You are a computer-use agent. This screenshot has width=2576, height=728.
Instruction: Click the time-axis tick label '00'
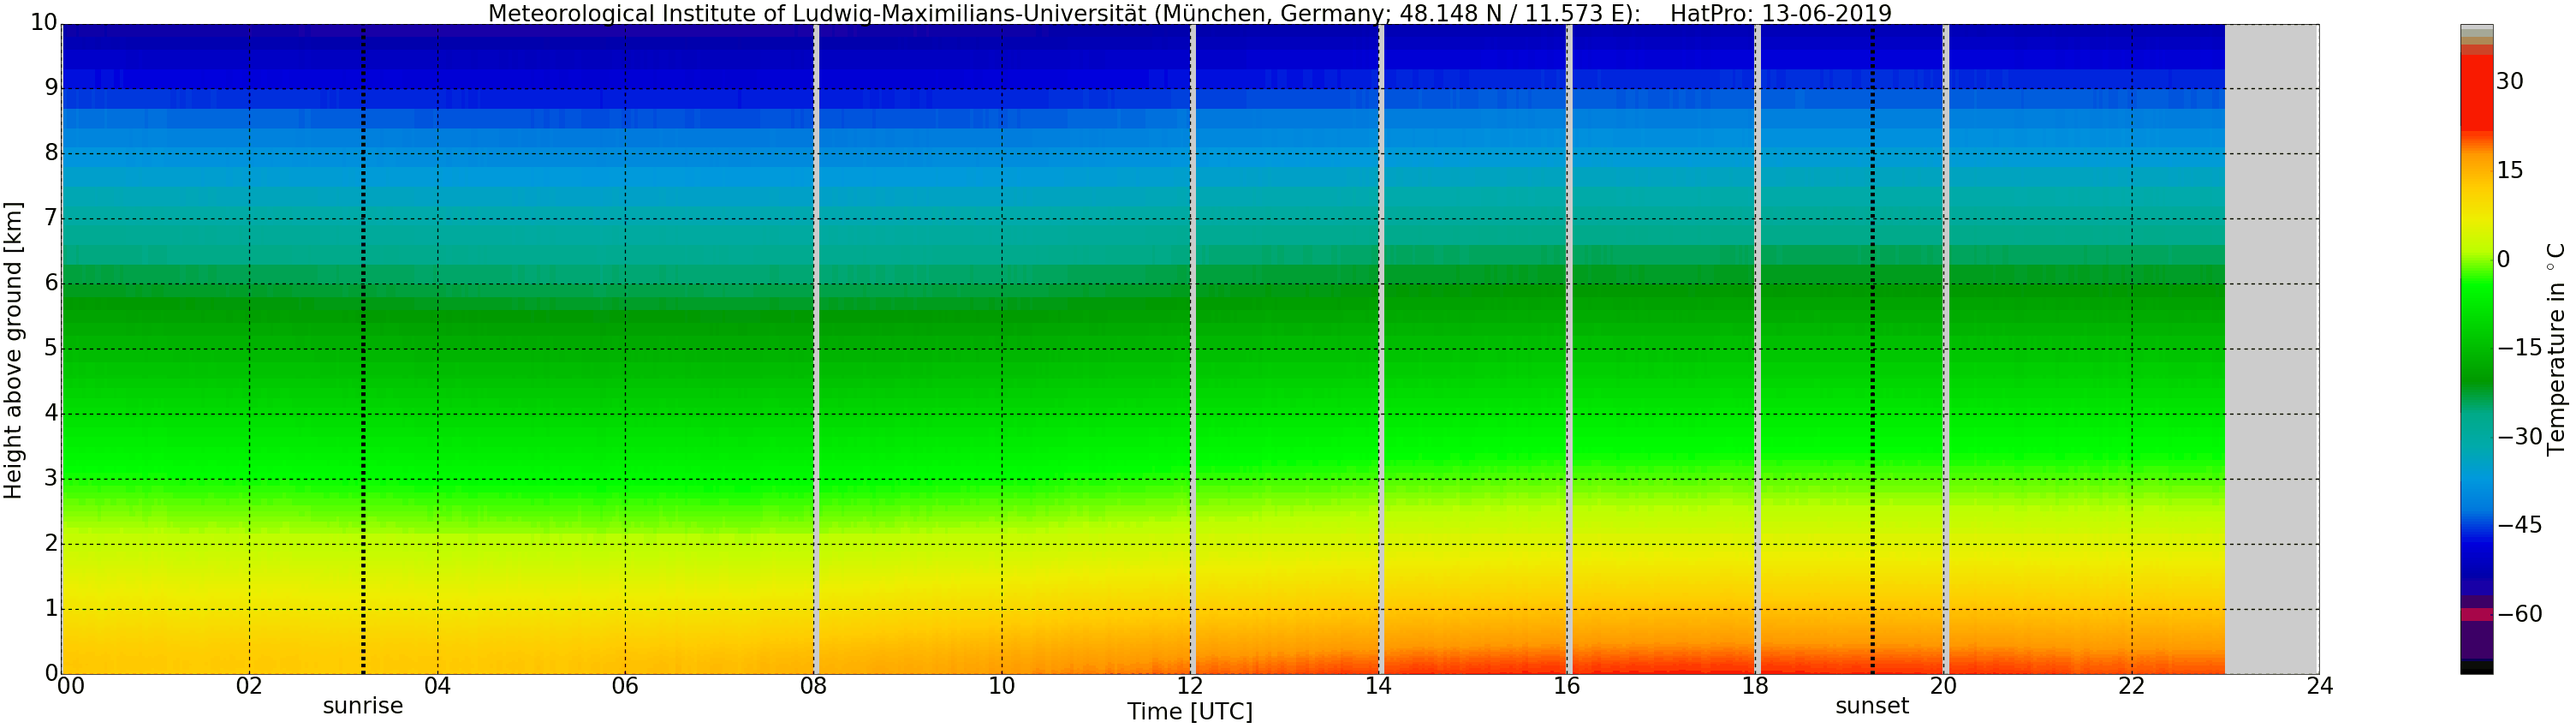pyautogui.click(x=71, y=686)
